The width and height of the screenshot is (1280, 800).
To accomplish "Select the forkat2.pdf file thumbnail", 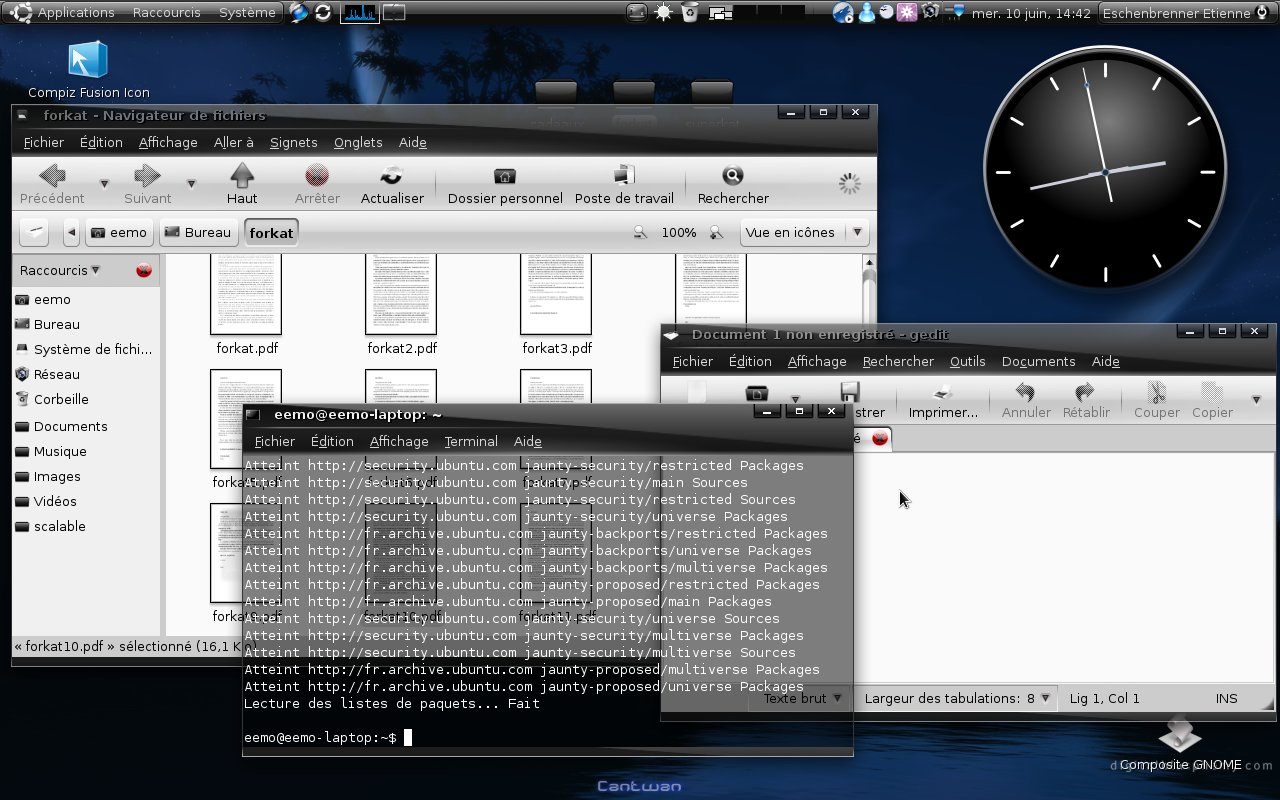I will (x=401, y=294).
